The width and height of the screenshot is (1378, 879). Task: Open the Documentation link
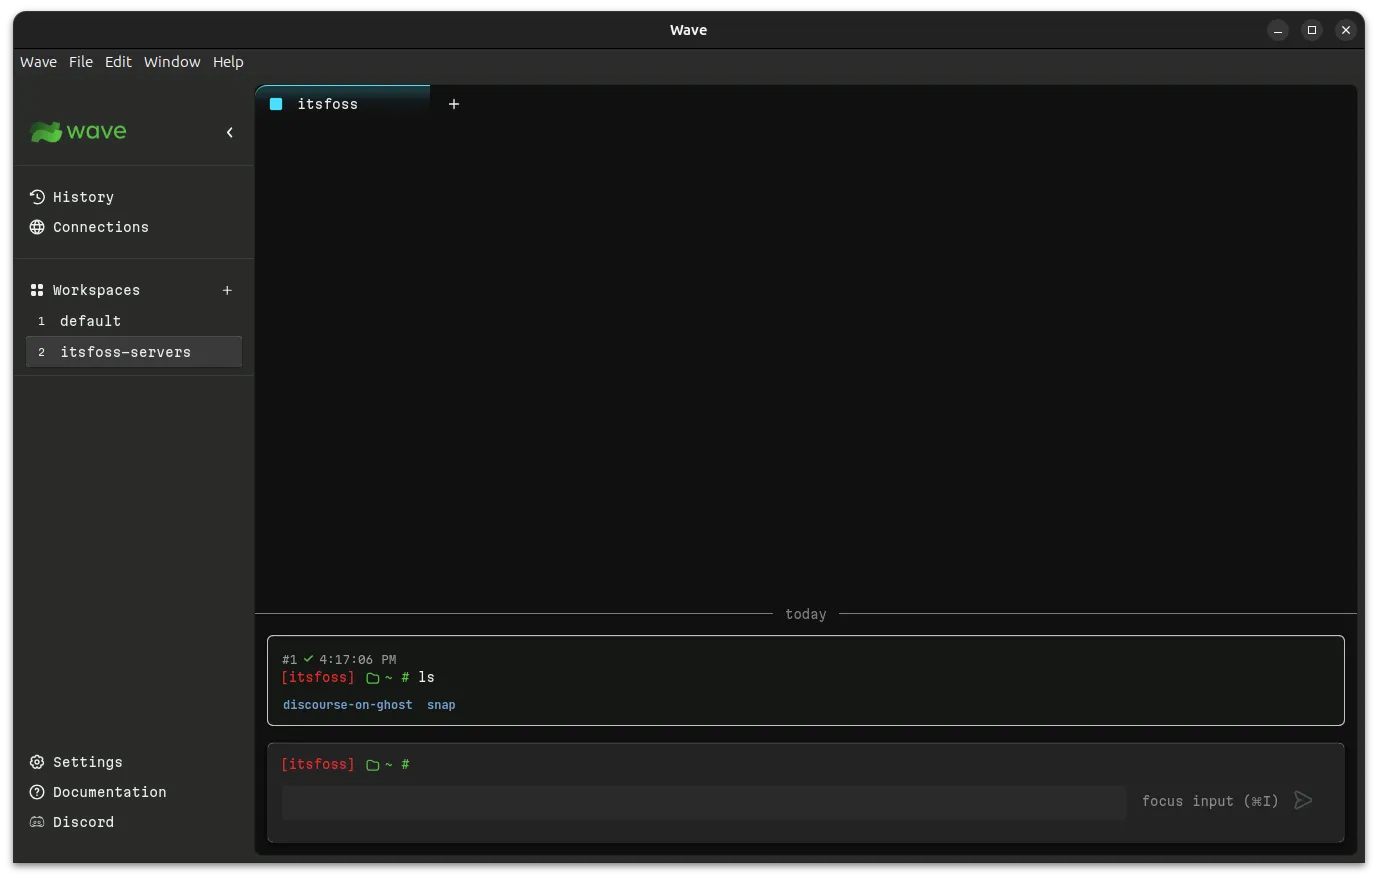pos(109,792)
